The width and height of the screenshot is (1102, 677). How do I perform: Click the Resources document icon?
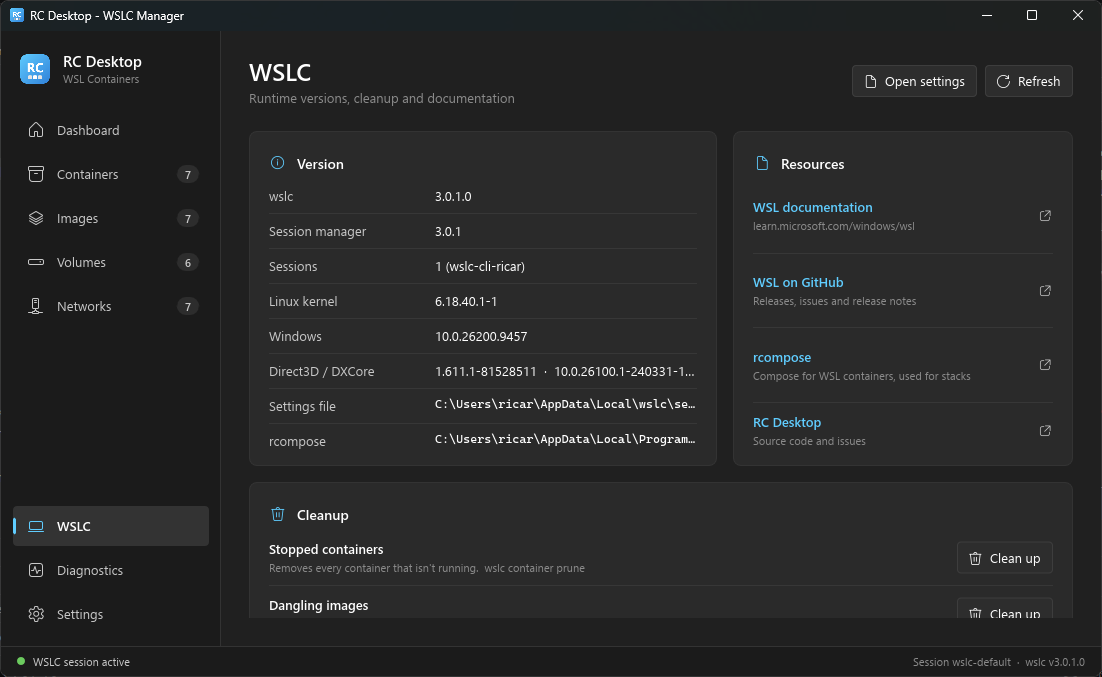tap(762, 163)
